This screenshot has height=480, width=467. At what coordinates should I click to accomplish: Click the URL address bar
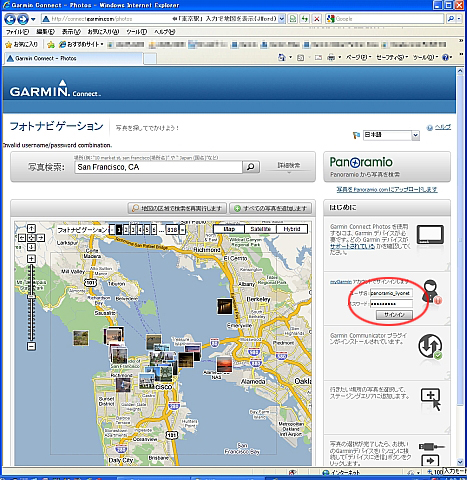[159, 19]
